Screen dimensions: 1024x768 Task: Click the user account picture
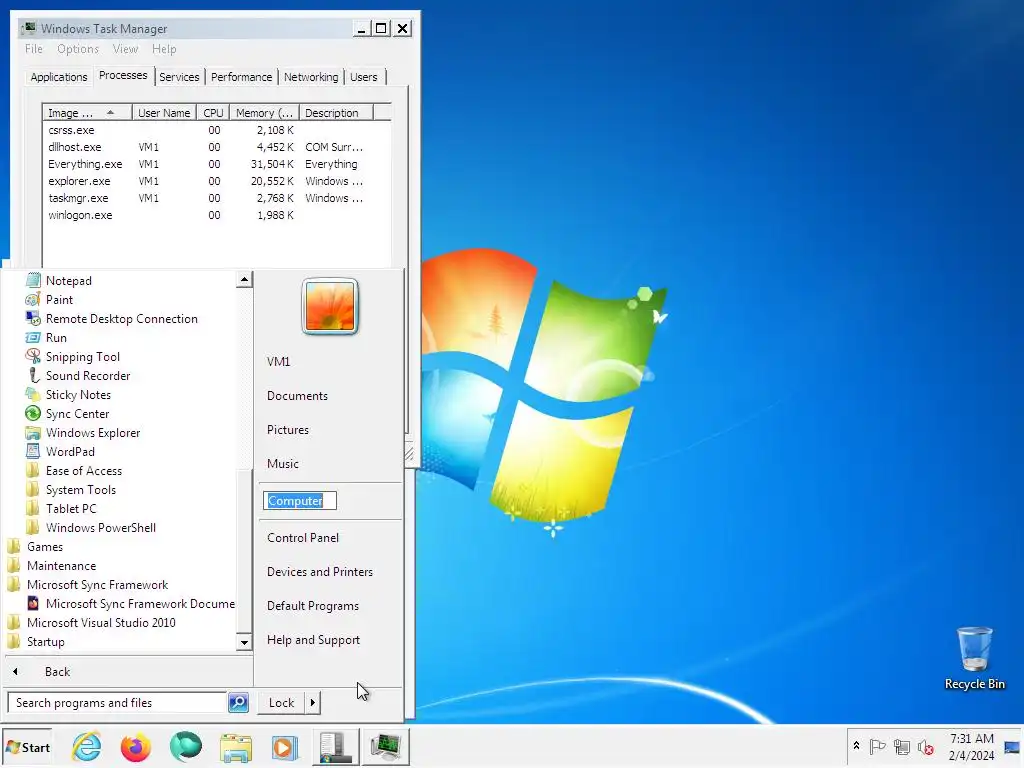click(330, 306)
